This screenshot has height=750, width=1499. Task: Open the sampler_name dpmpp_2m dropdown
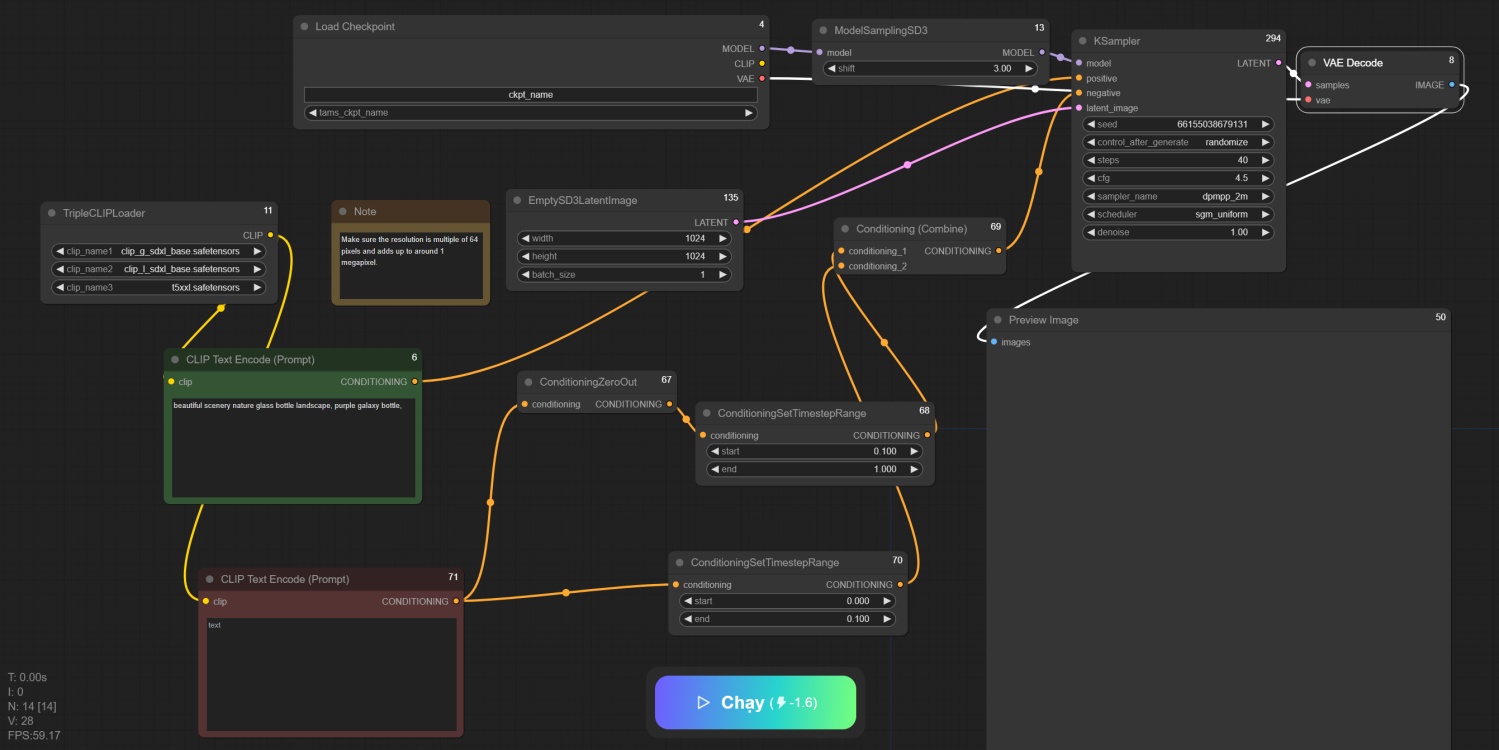point(1178,196)
